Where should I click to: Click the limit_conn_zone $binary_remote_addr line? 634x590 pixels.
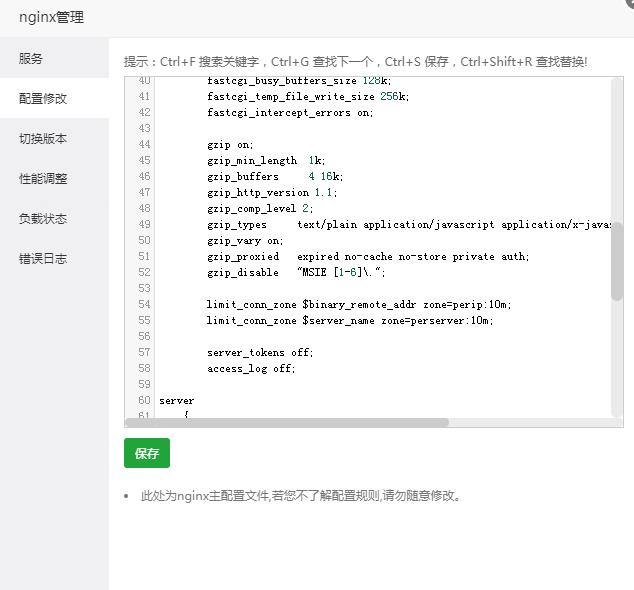(x=359, y=305)
